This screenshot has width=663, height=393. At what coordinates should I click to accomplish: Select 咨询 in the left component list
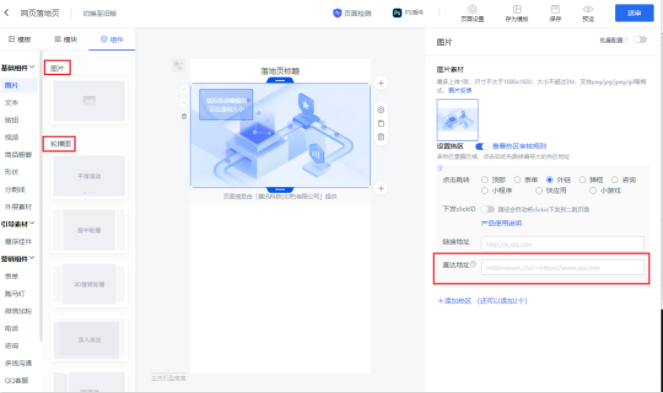click(x=11, y=346)
